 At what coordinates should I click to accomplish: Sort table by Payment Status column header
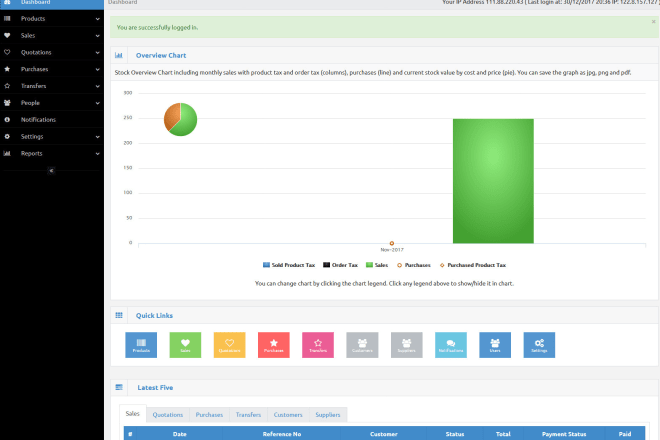tap(564, 434)
